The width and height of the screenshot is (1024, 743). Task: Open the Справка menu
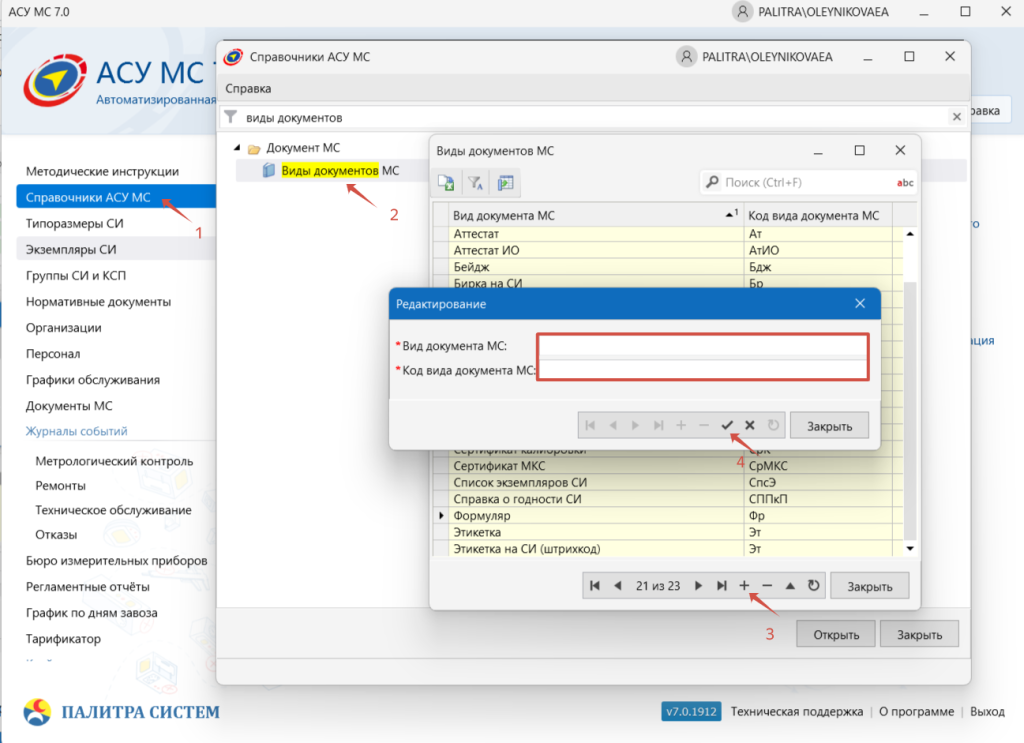[248, 88]
